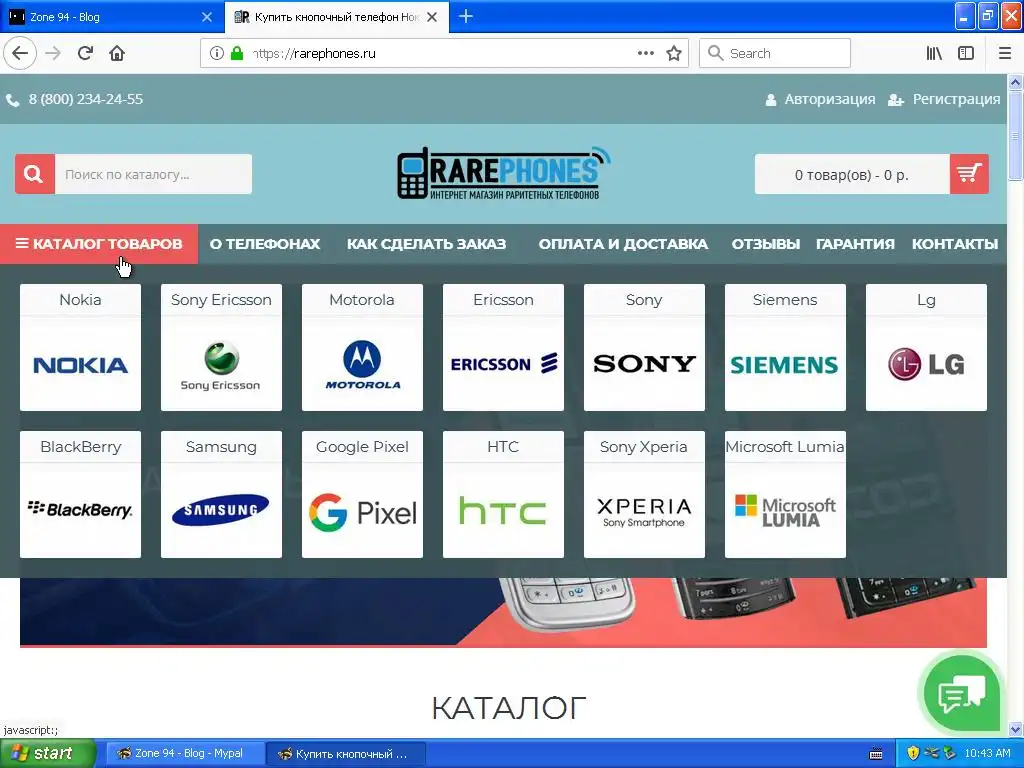Image resolution: width=1024 pixels, height=768 pixels.
Task: Collapse the Каталог товаров dropdown menu
Action: [x=99, y=244]
